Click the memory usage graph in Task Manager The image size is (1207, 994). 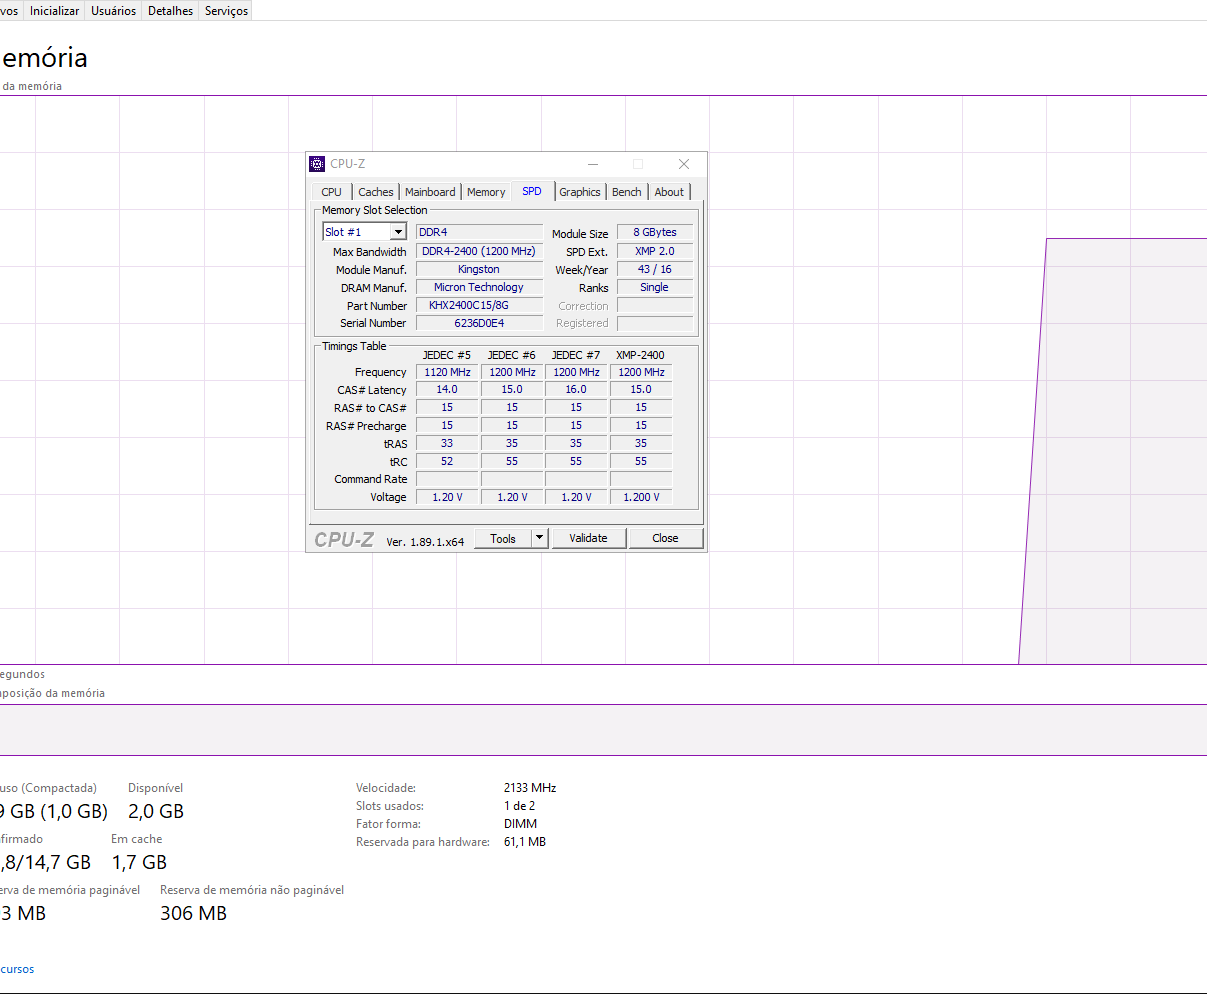coord(603,380)
